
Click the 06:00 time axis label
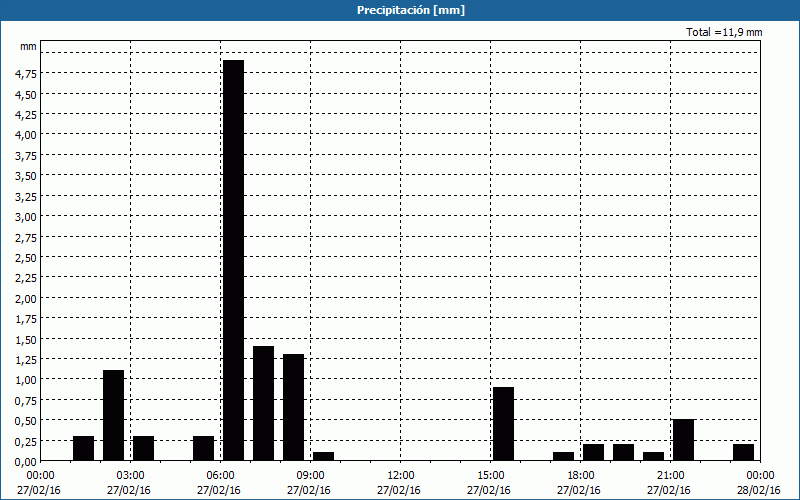pyautogui.click(x=220, y=476)
